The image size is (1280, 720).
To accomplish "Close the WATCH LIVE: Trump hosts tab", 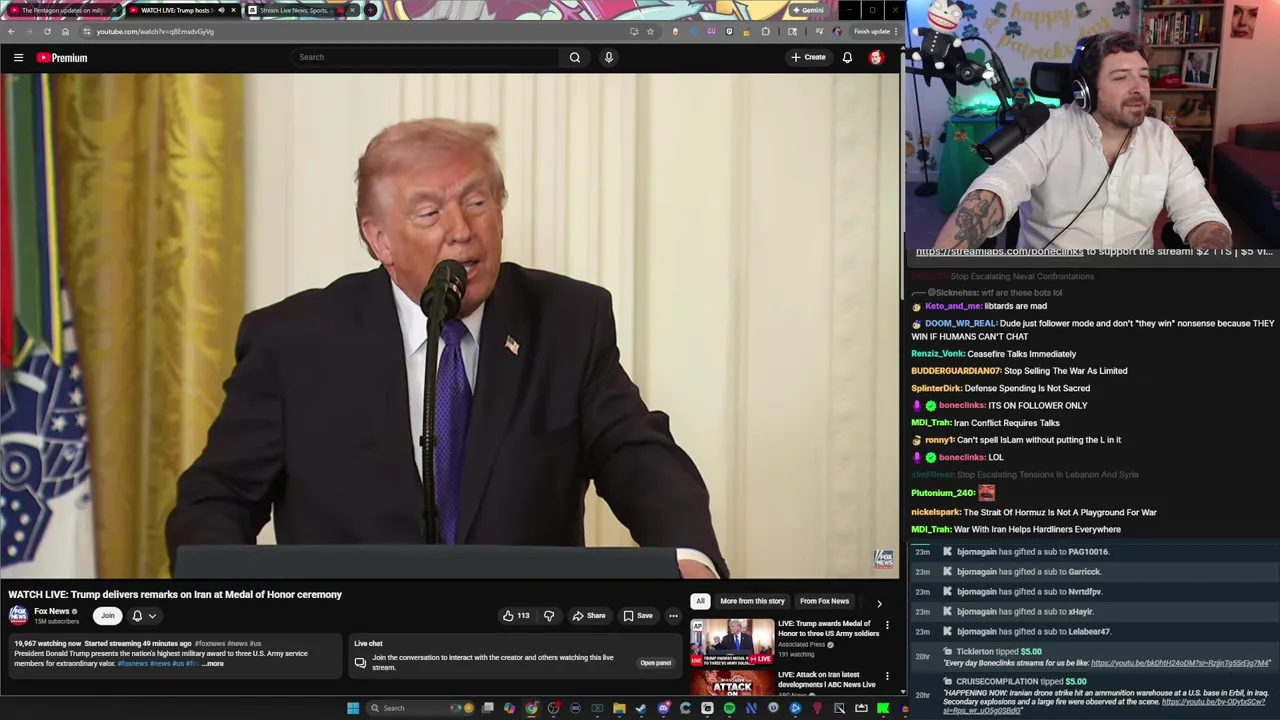I will coord(233,10).
